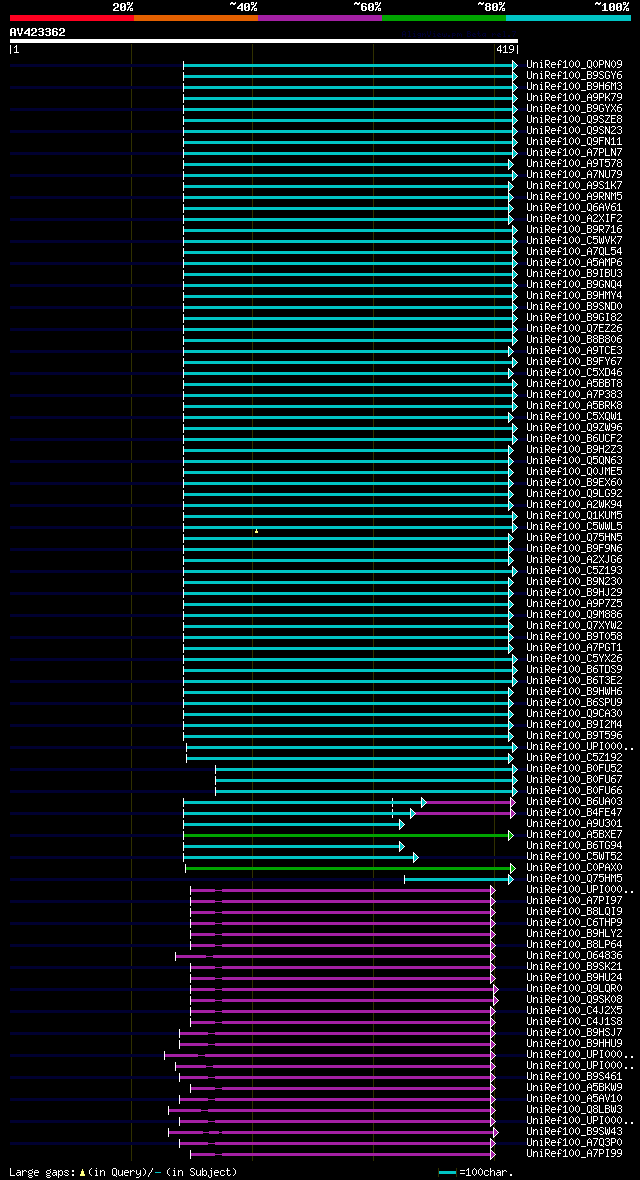Open hit UniRef100_A9PK79
This screenshot has height=1180, width=640.
click(x=574, y=98)
